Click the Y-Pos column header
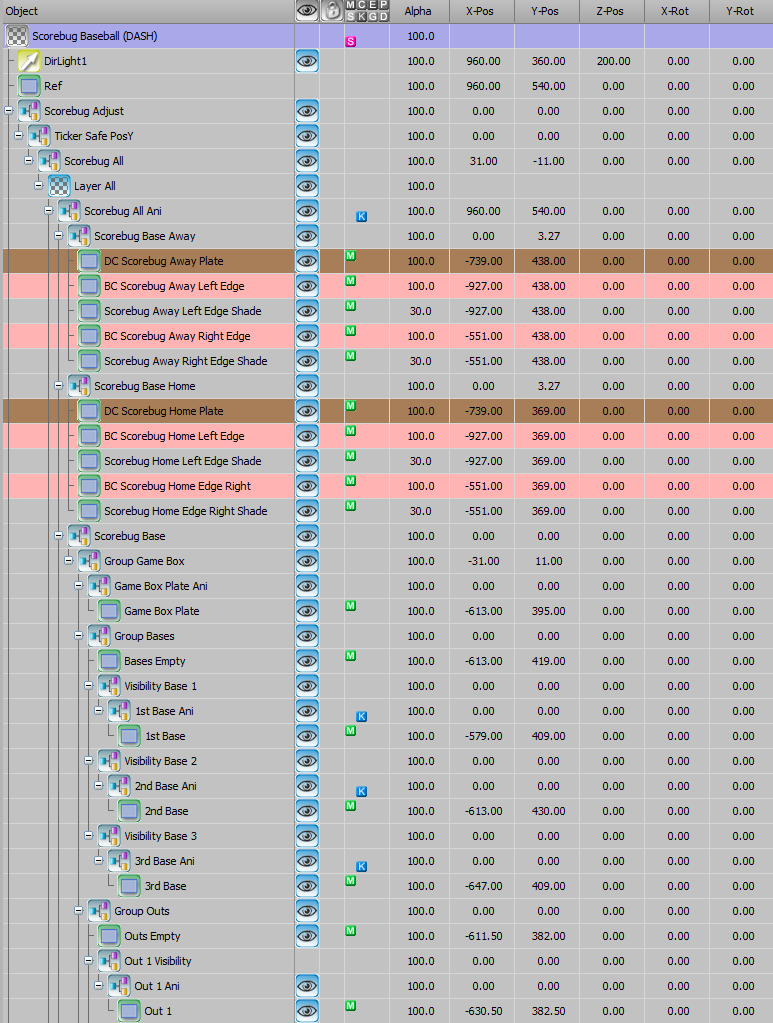The width and height of the screenshot is (773, 1023). point(547,11)
